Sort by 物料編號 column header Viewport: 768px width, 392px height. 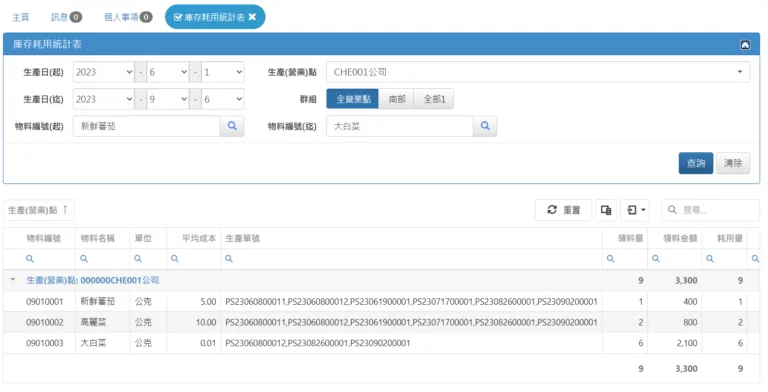43,238
